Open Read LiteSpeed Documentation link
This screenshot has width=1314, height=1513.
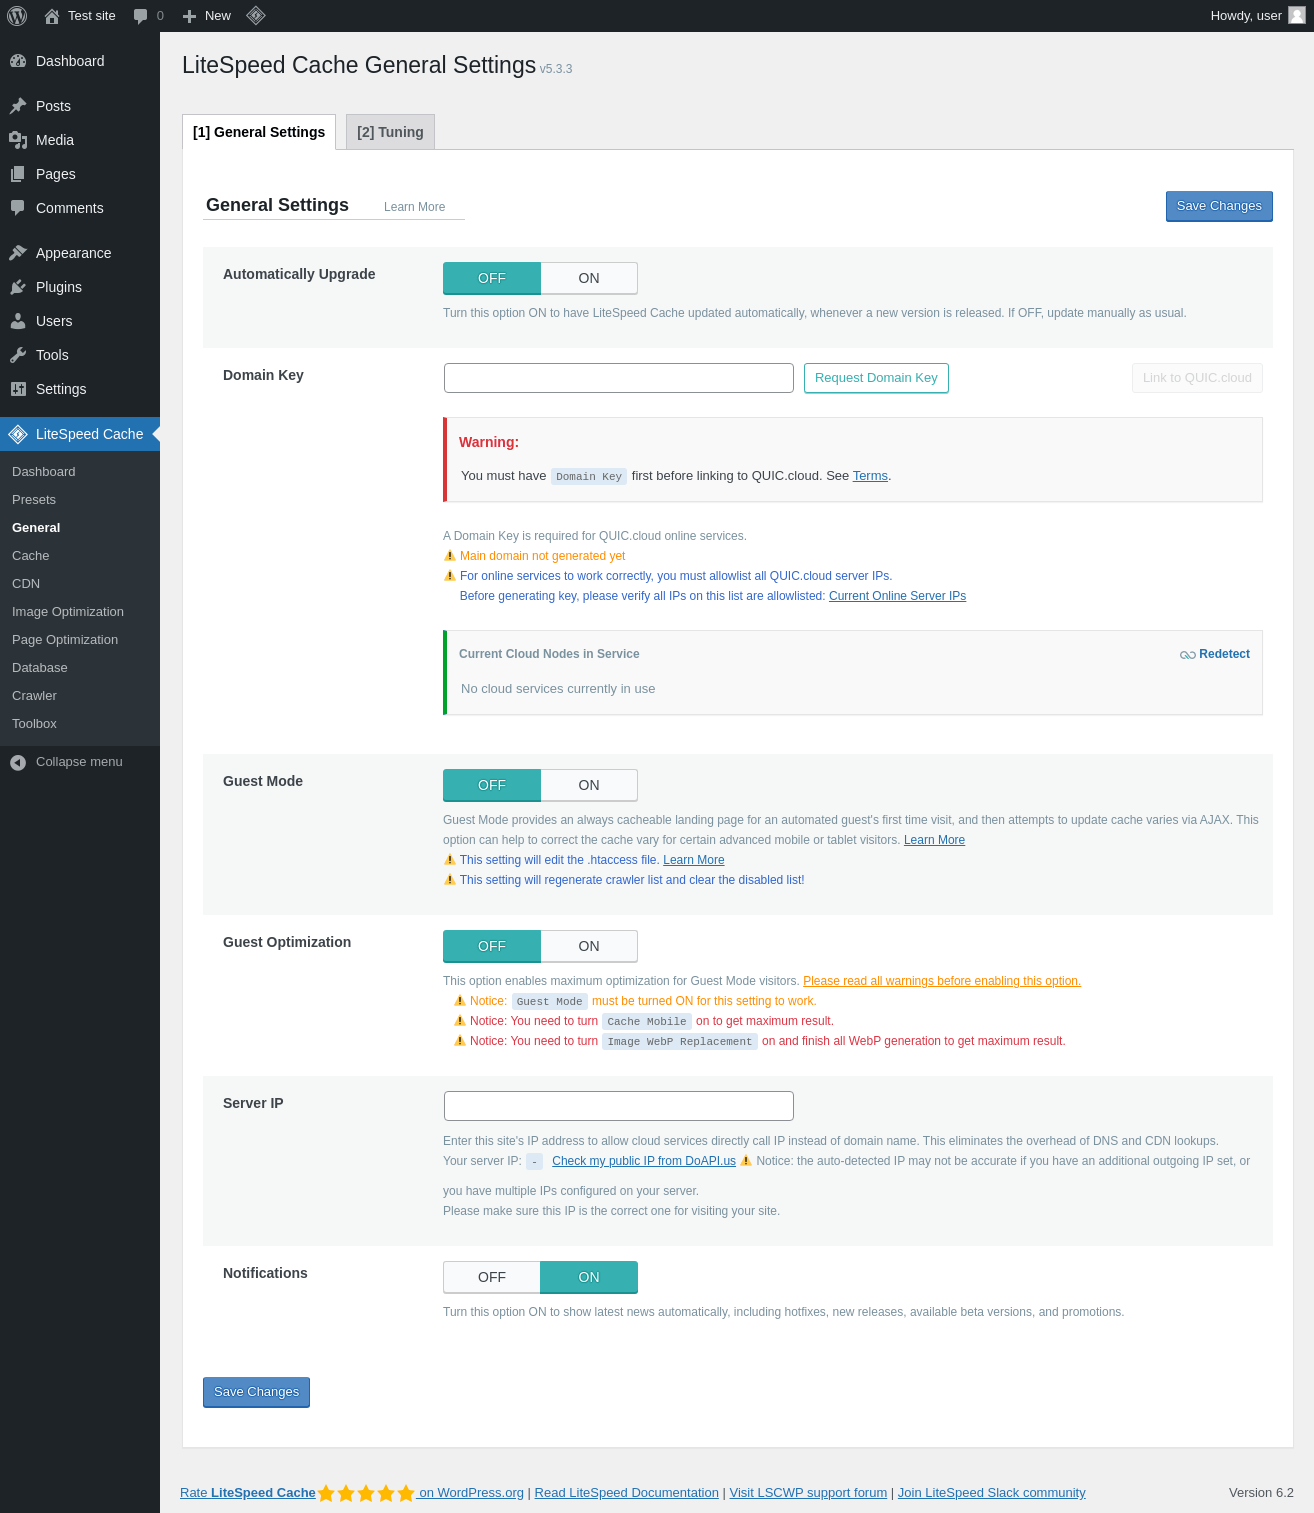point(627,1493)
